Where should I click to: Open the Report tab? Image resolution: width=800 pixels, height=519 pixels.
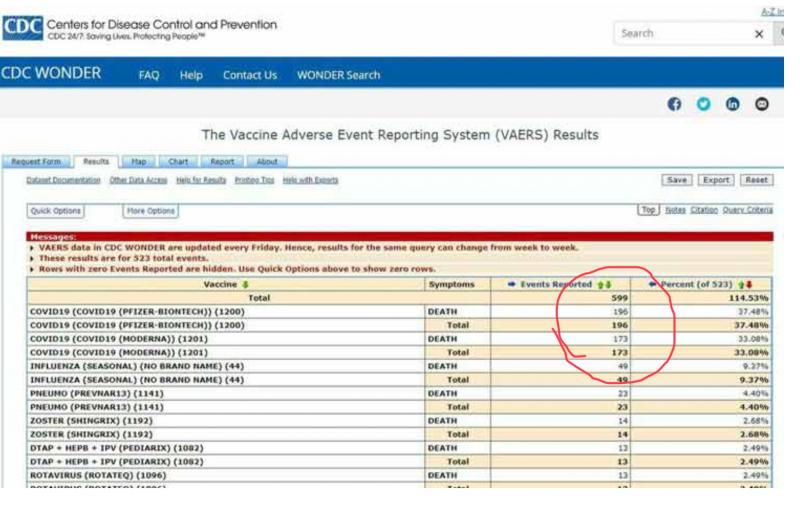click(x=222, y=162)
